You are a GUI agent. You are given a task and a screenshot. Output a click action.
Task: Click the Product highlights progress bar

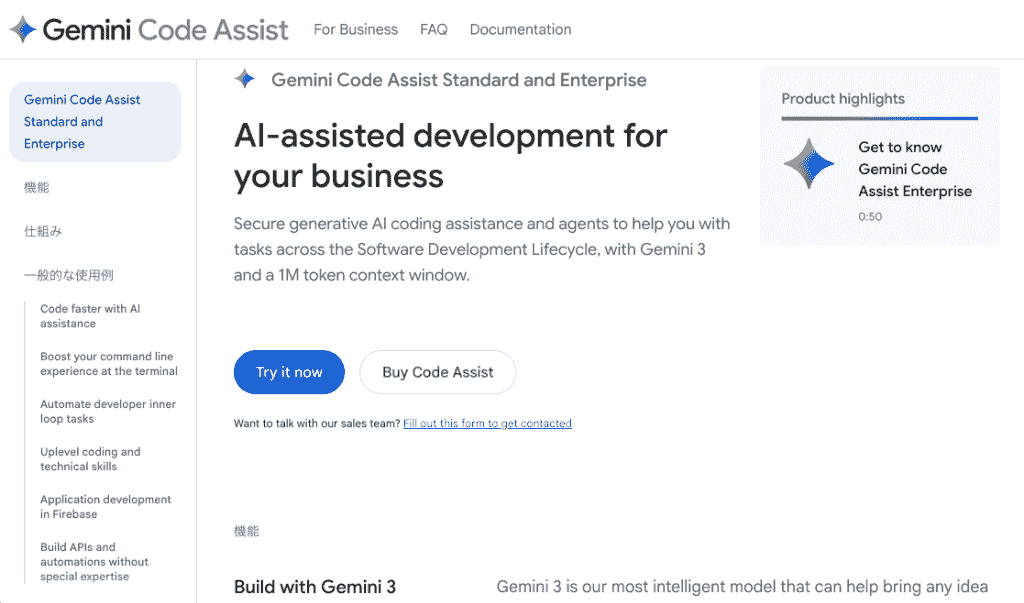[880, 118]
